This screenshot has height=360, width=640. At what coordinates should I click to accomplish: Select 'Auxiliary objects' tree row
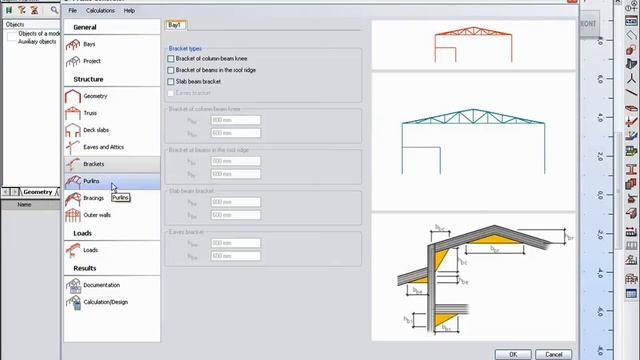point(37,42)
